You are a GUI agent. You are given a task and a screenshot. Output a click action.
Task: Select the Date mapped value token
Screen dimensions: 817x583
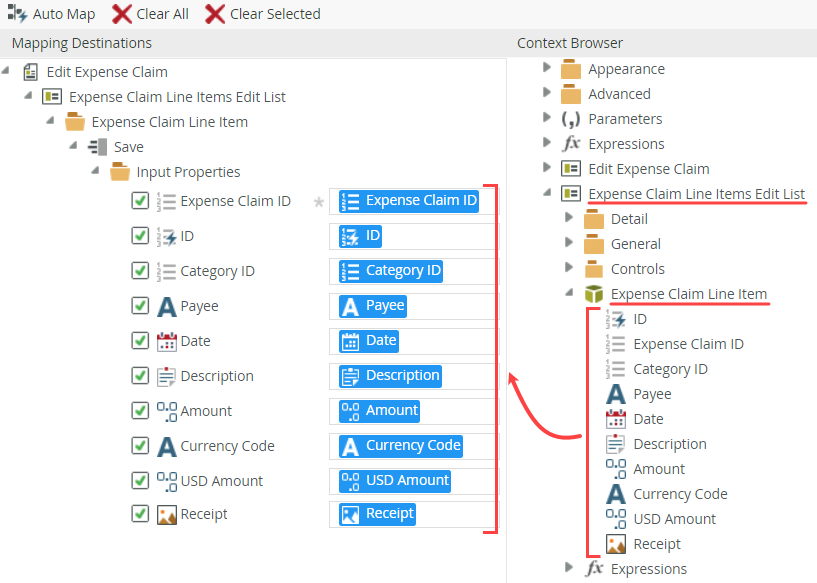(369, 341)
